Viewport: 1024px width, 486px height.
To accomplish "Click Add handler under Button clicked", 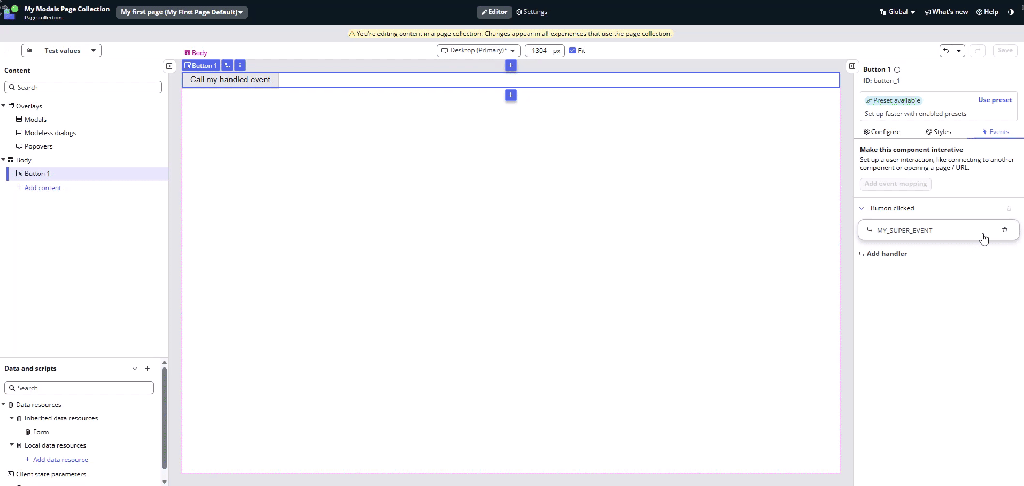I will pyautogui.click(x=886, y=254).
